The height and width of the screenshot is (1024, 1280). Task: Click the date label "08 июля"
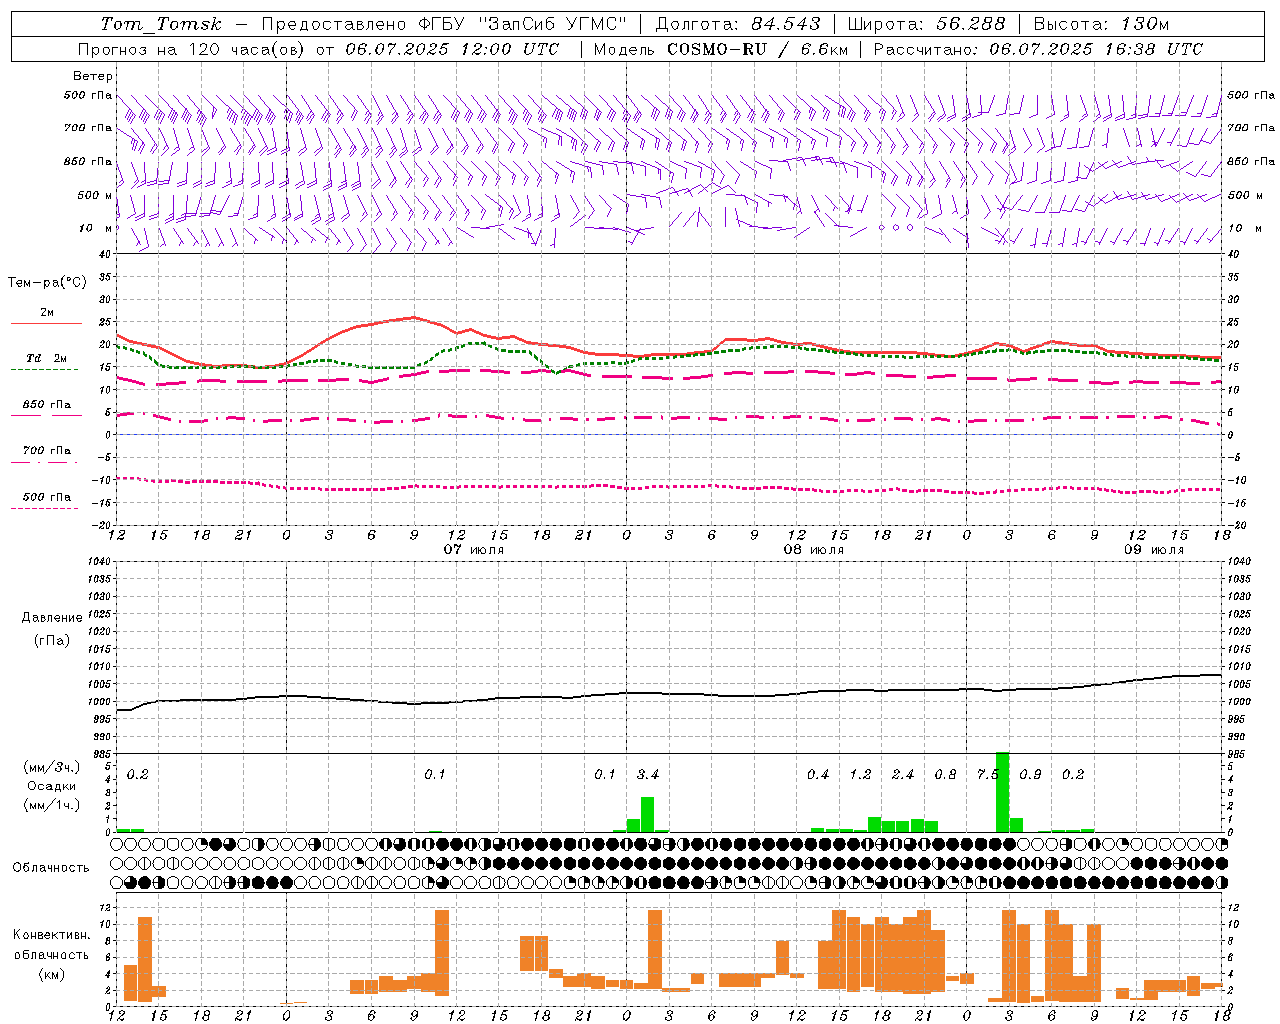point(814,550)
